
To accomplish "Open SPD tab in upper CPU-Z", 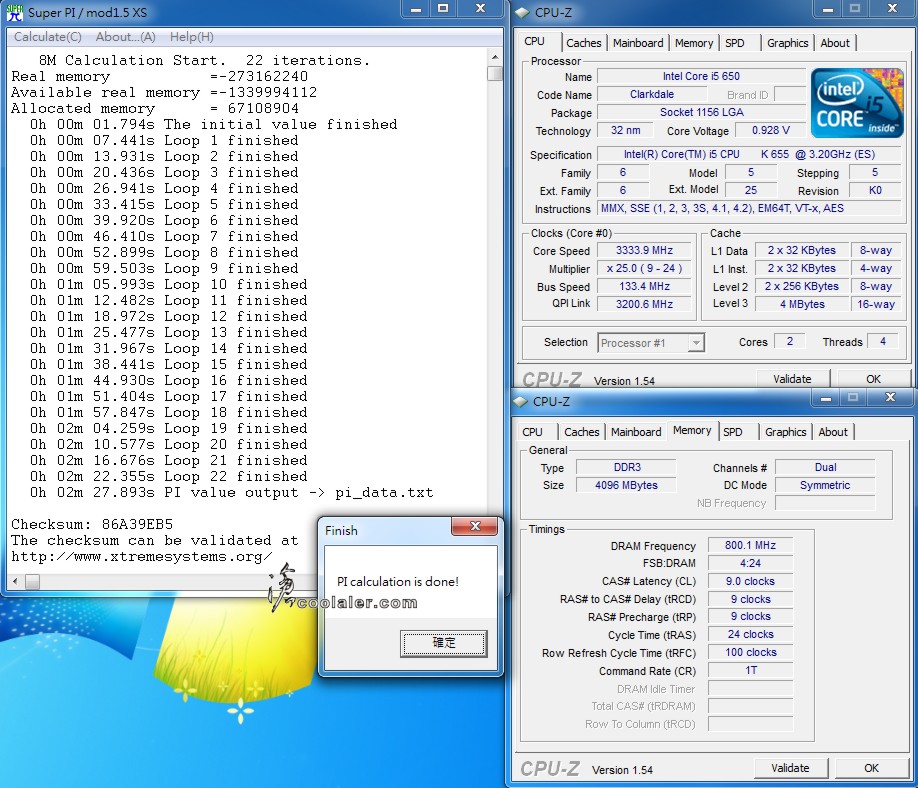I will click(x=735, y=43).
